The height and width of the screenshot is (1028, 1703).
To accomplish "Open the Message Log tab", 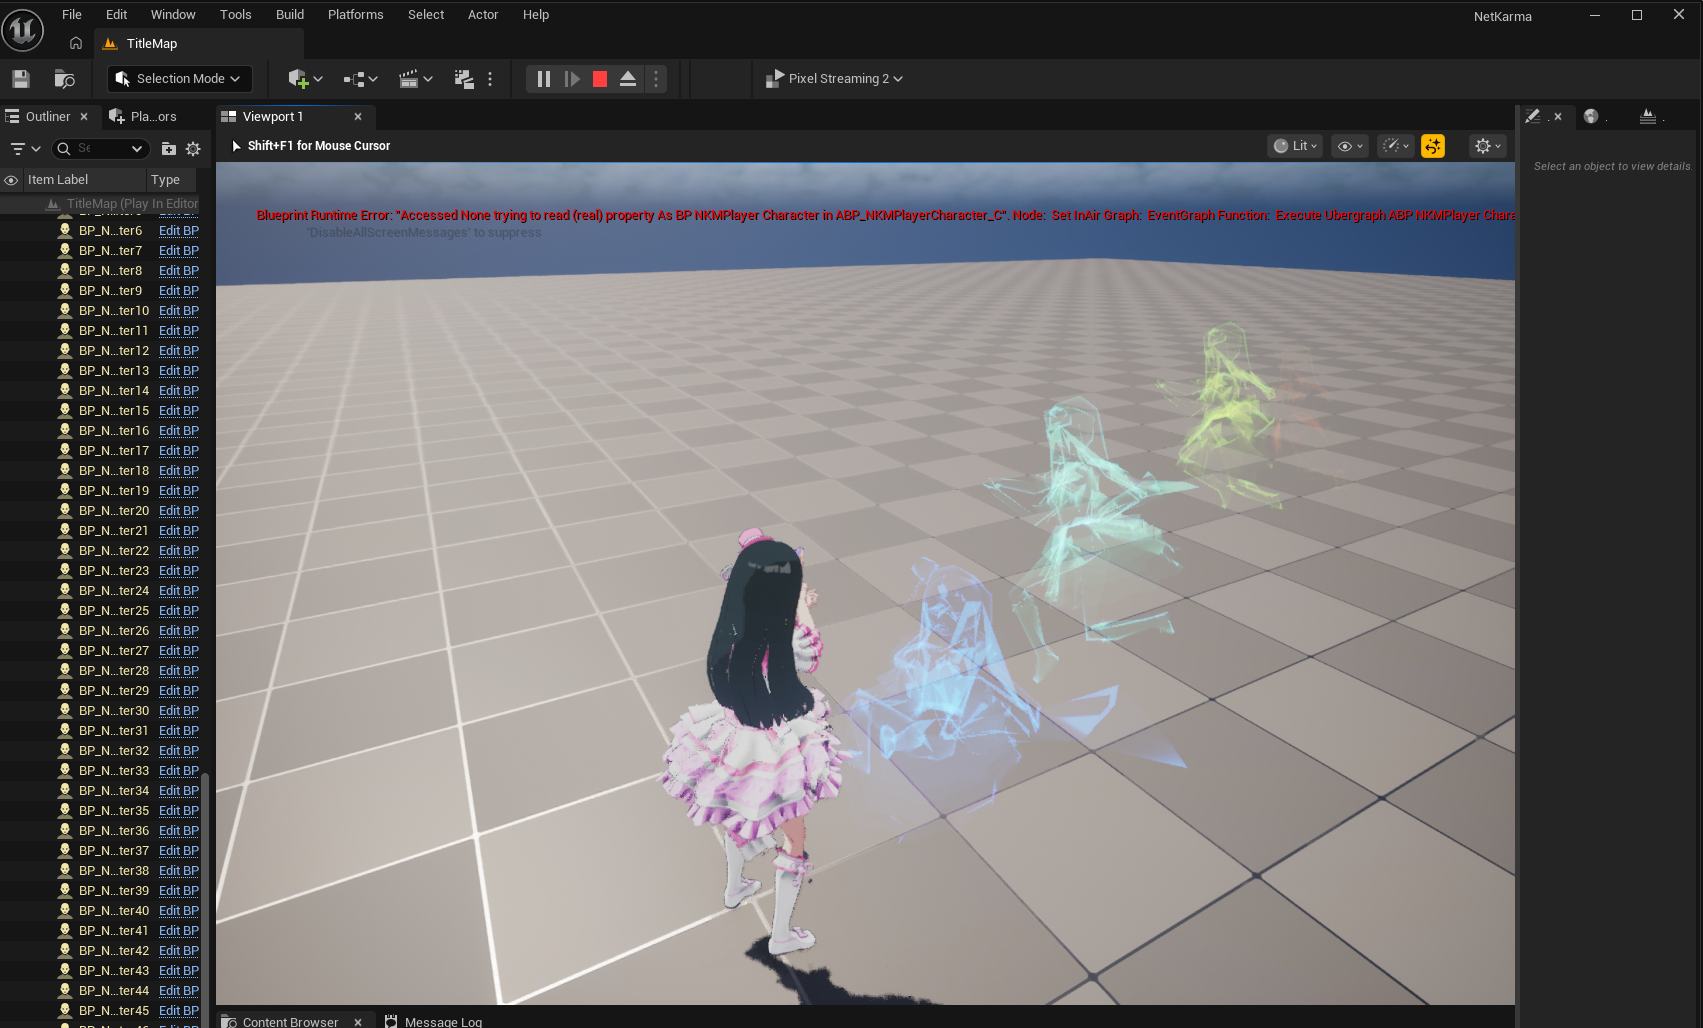I will click(434, 1021).
